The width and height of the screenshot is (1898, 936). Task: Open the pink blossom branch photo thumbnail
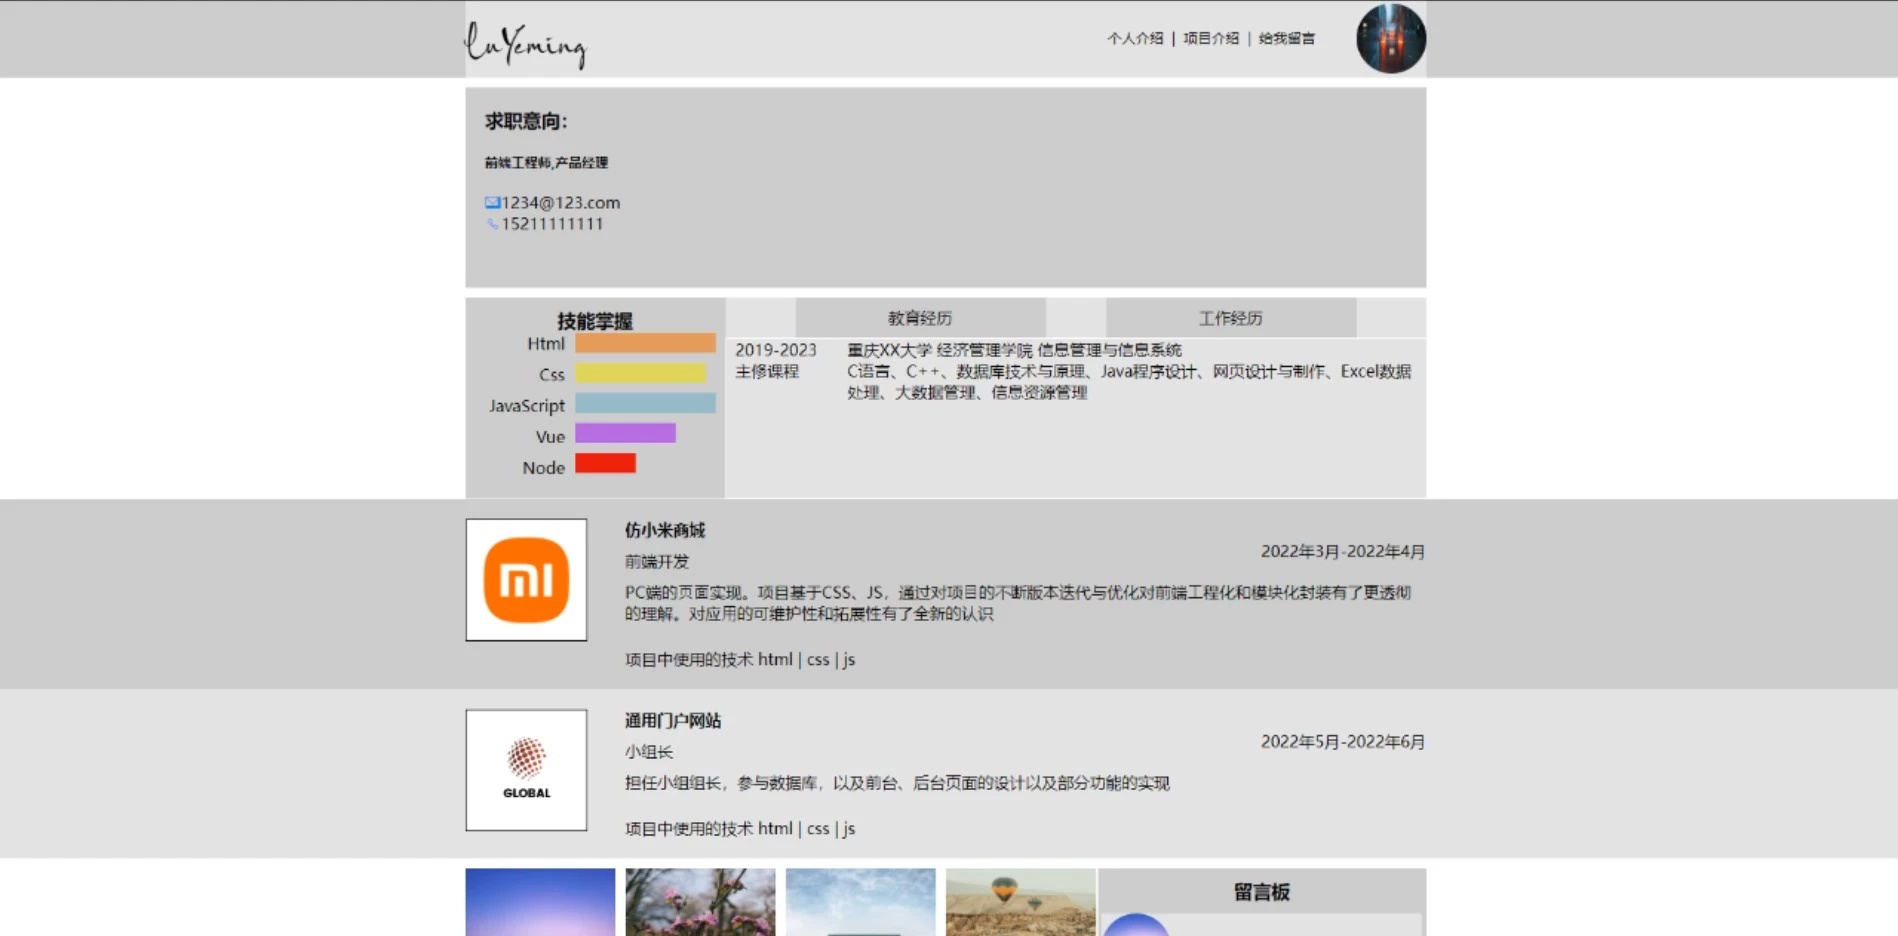click(x=700, y=902)
